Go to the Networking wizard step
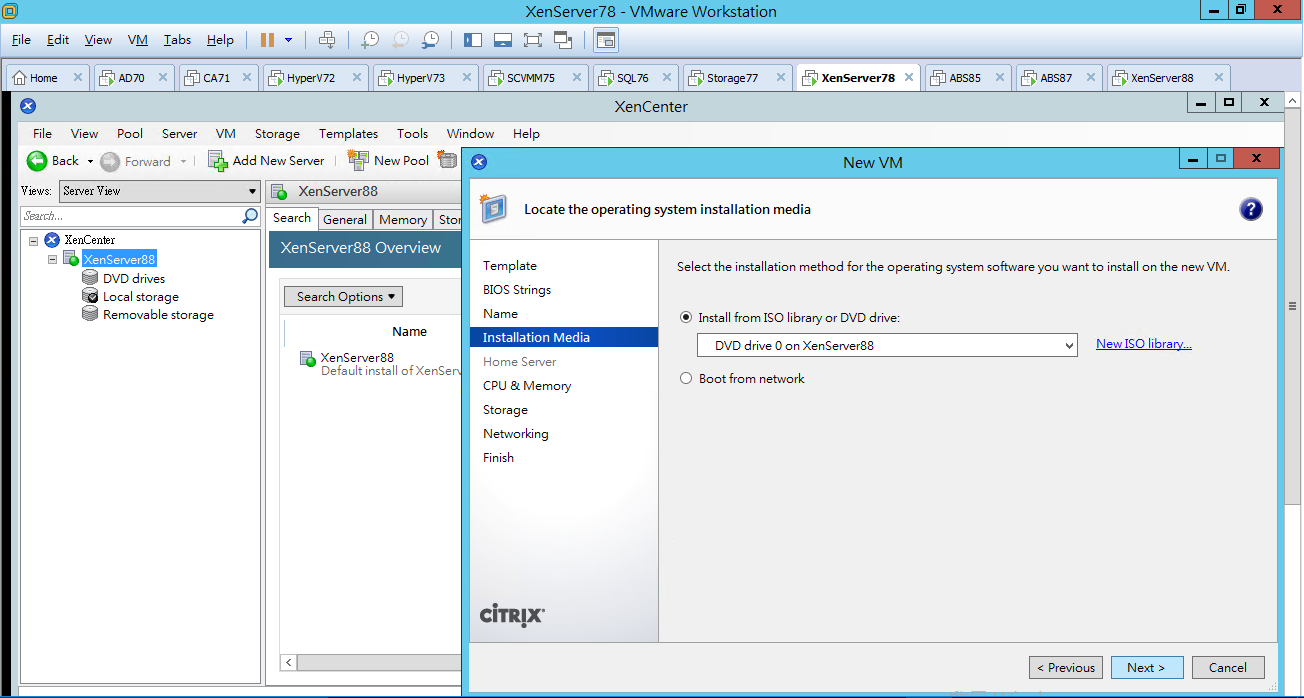This screenshot has height=698, width=1304. click(516, 434)
